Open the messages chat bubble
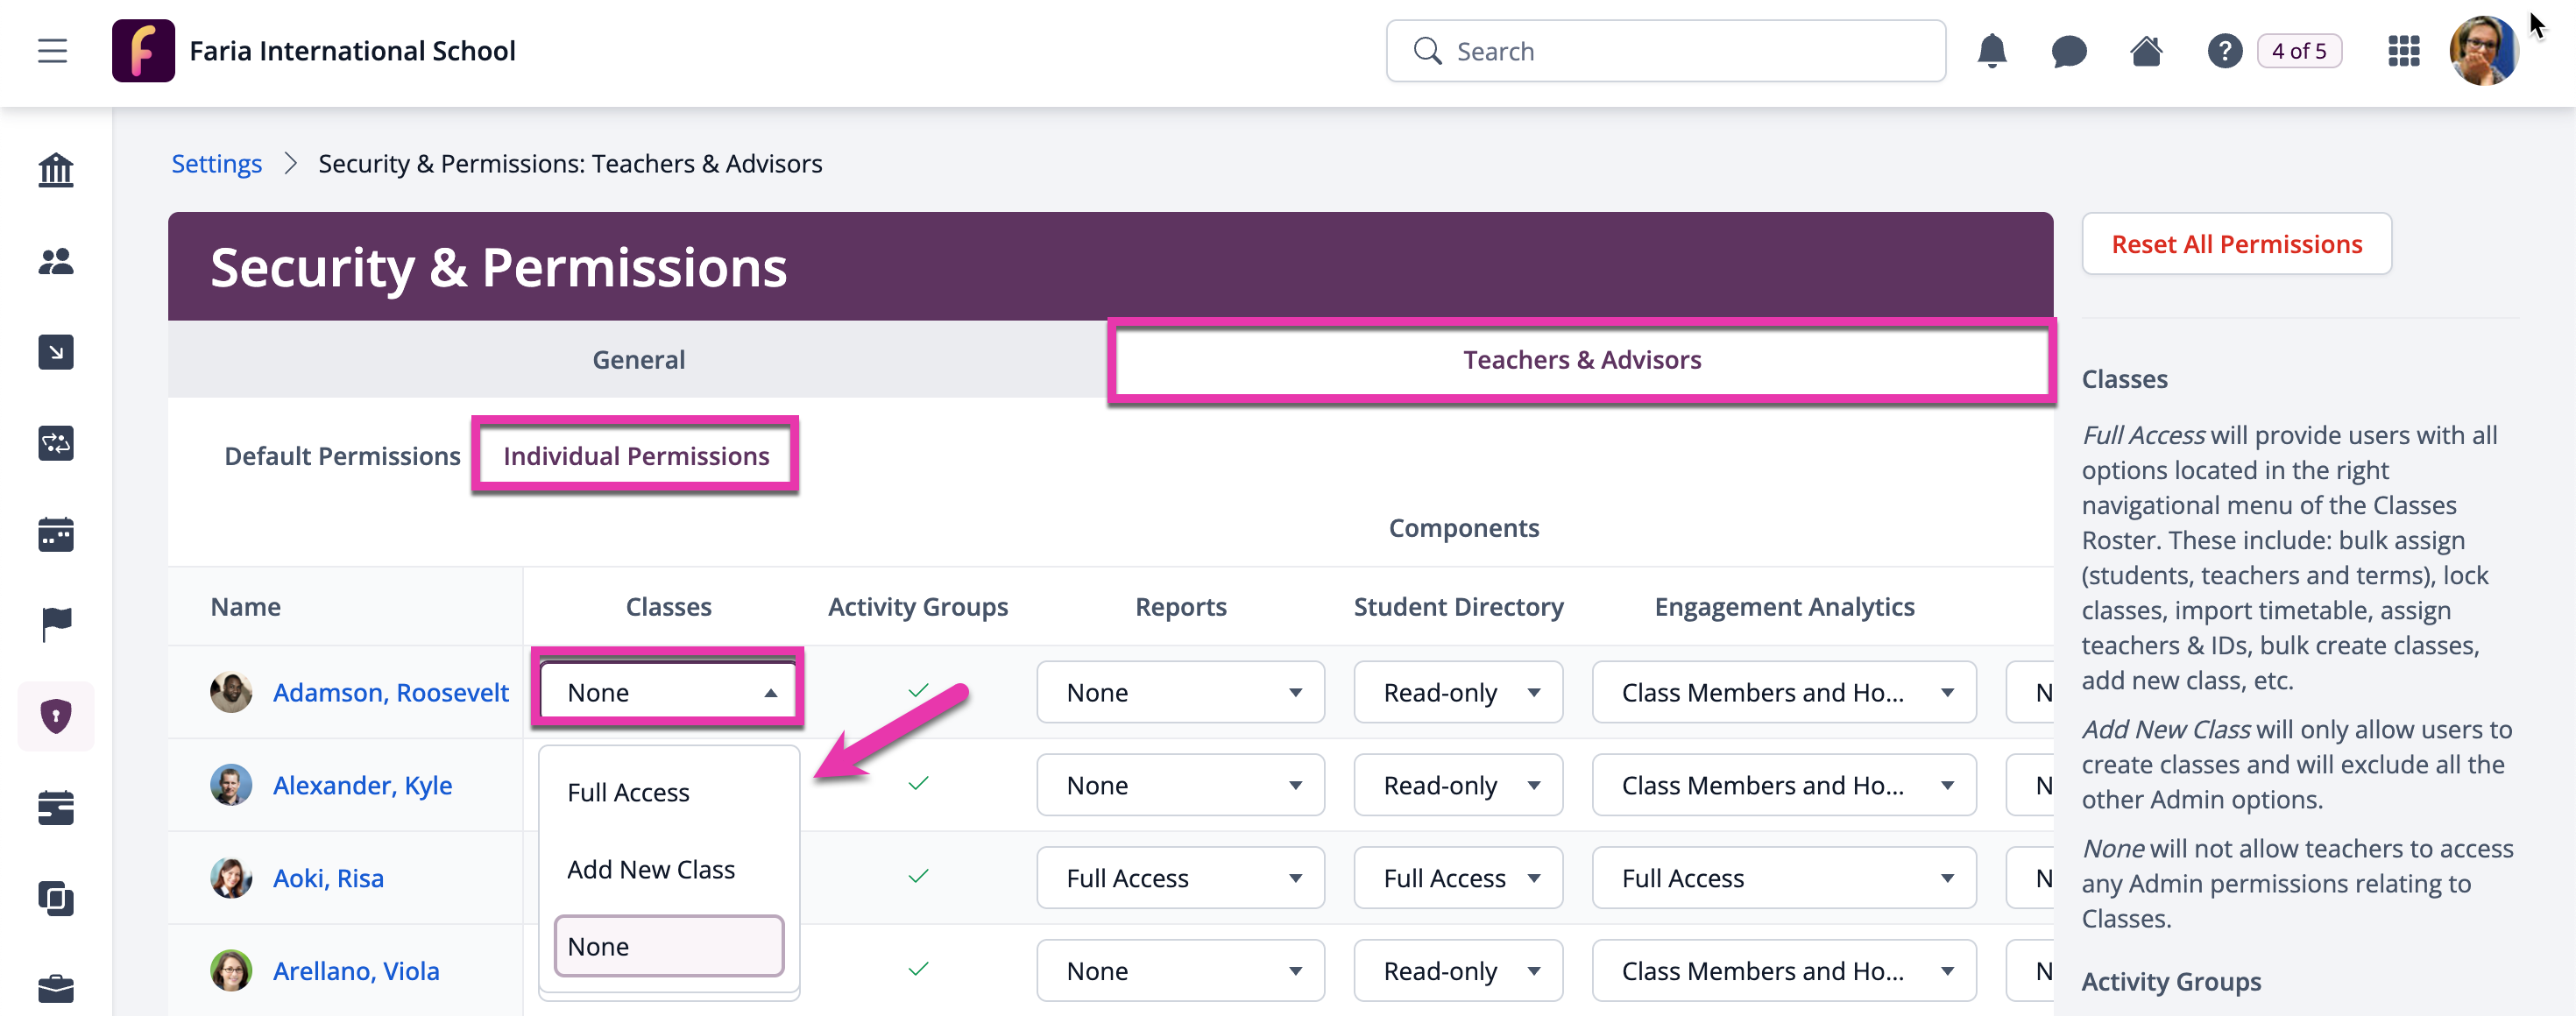The width and height of the screenshot is (2576, 1016). [2068, 51]
